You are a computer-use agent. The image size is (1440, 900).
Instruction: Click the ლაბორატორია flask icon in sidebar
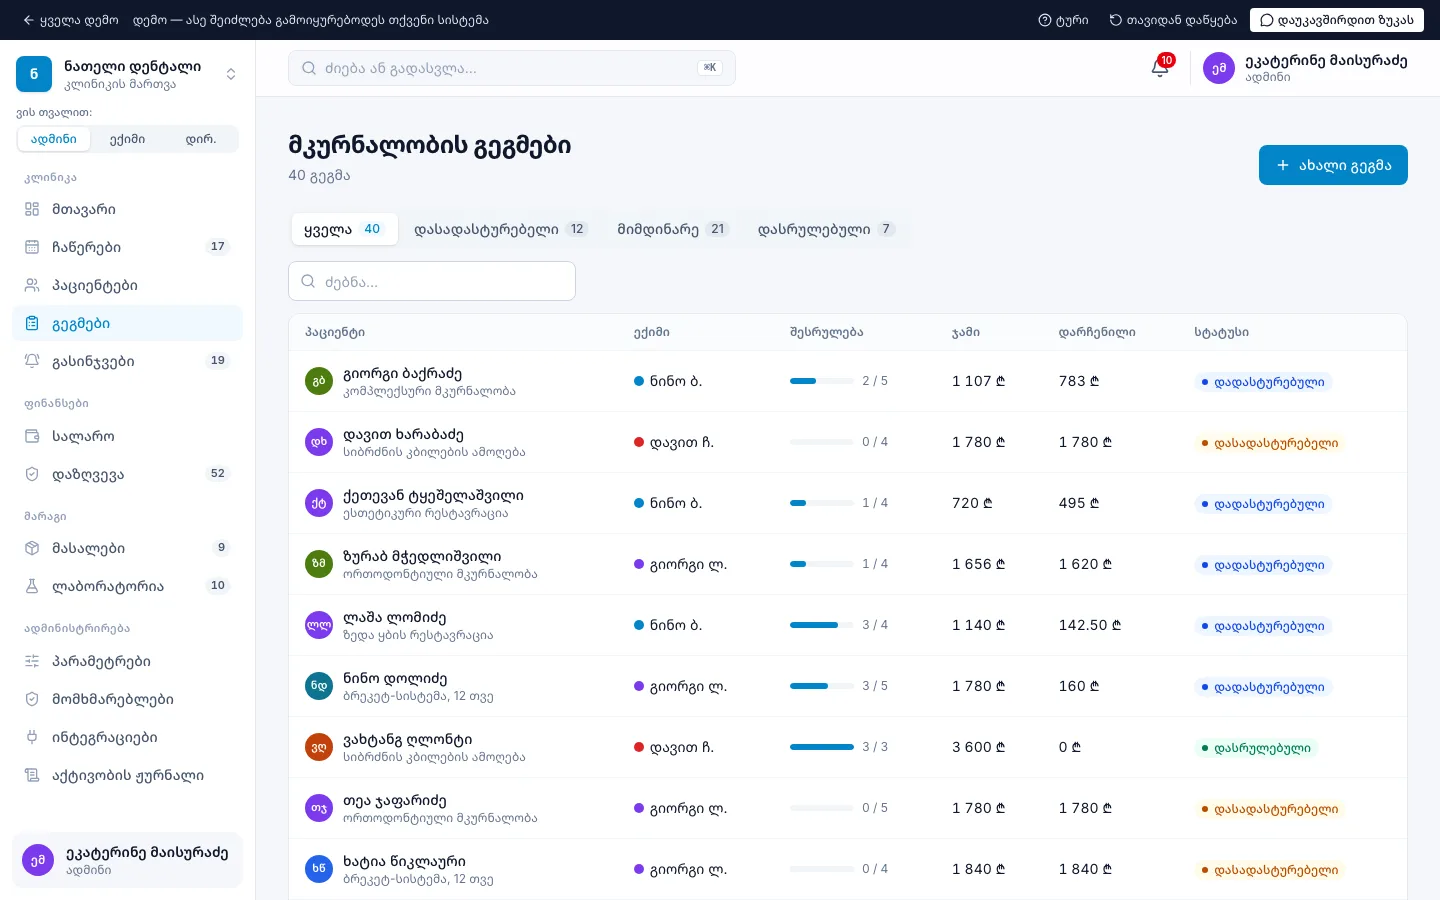click(x=32, y=586)
